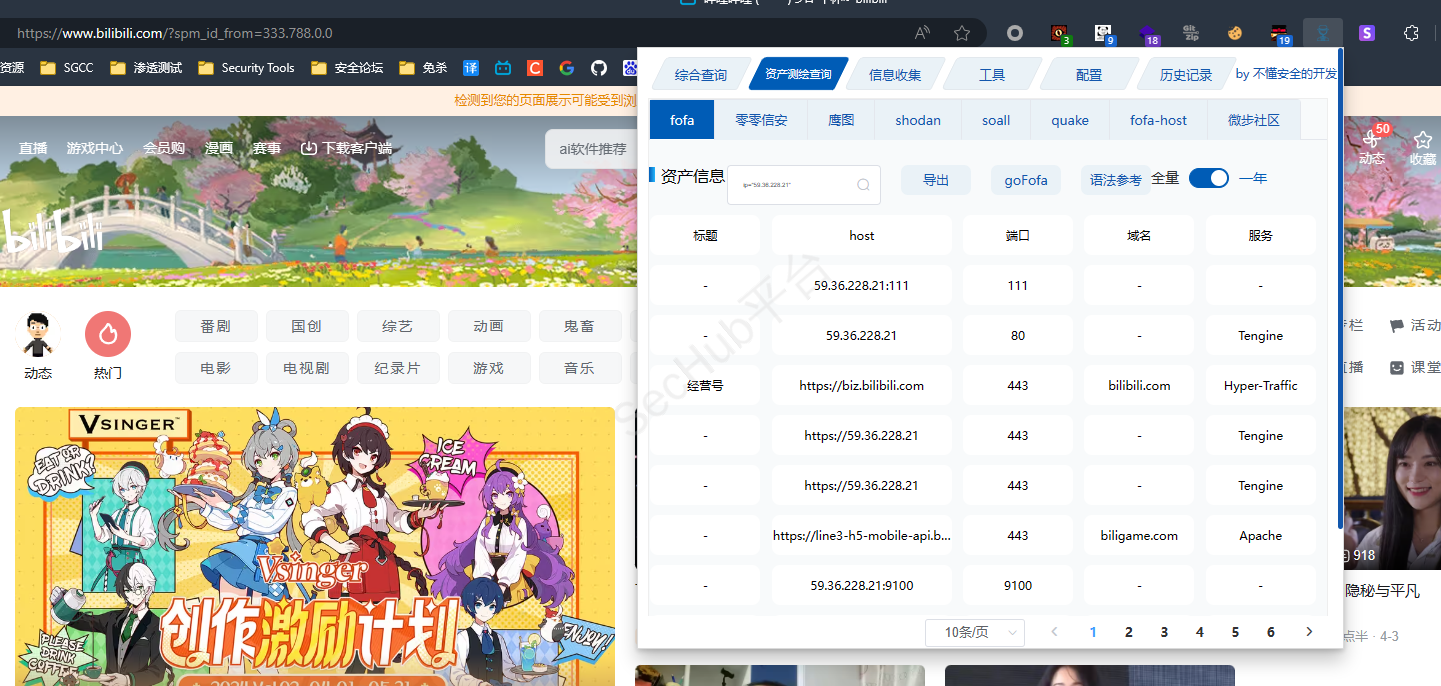Click the favorite star in the address bar

[x=961, y=33]
